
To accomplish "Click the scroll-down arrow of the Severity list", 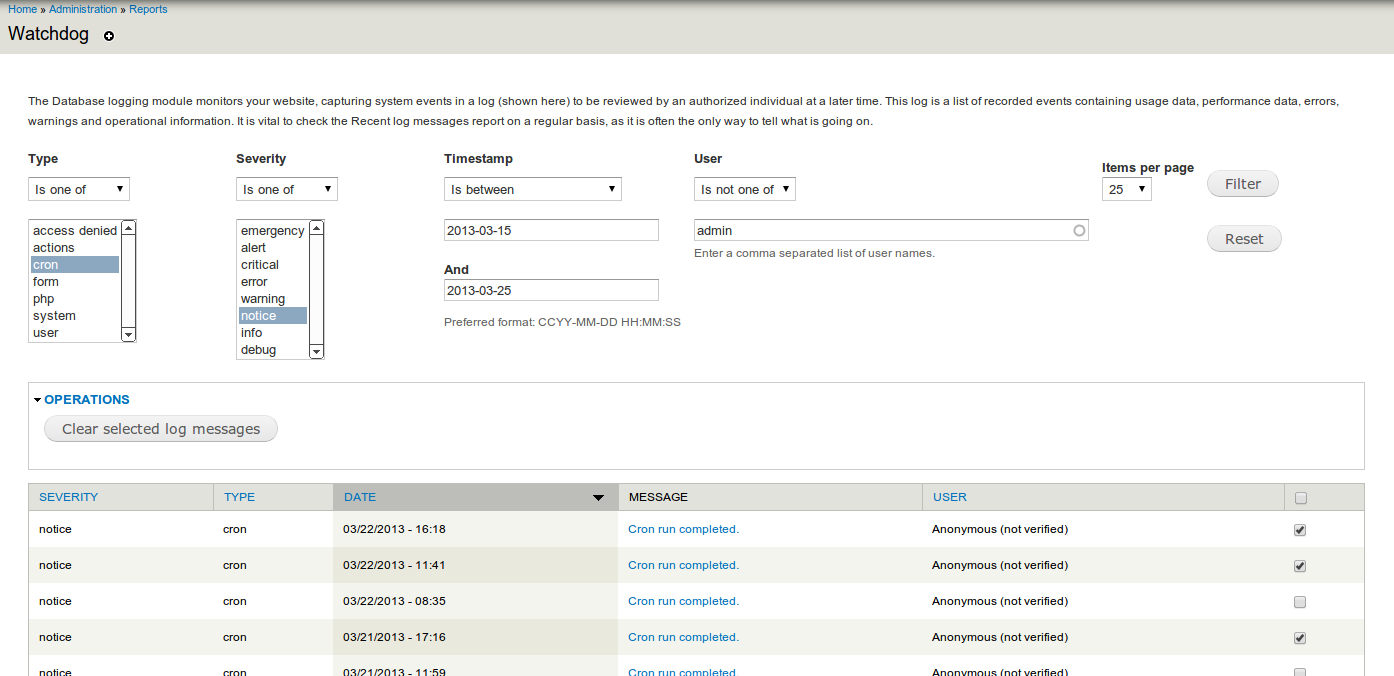I will click(316, 352).
